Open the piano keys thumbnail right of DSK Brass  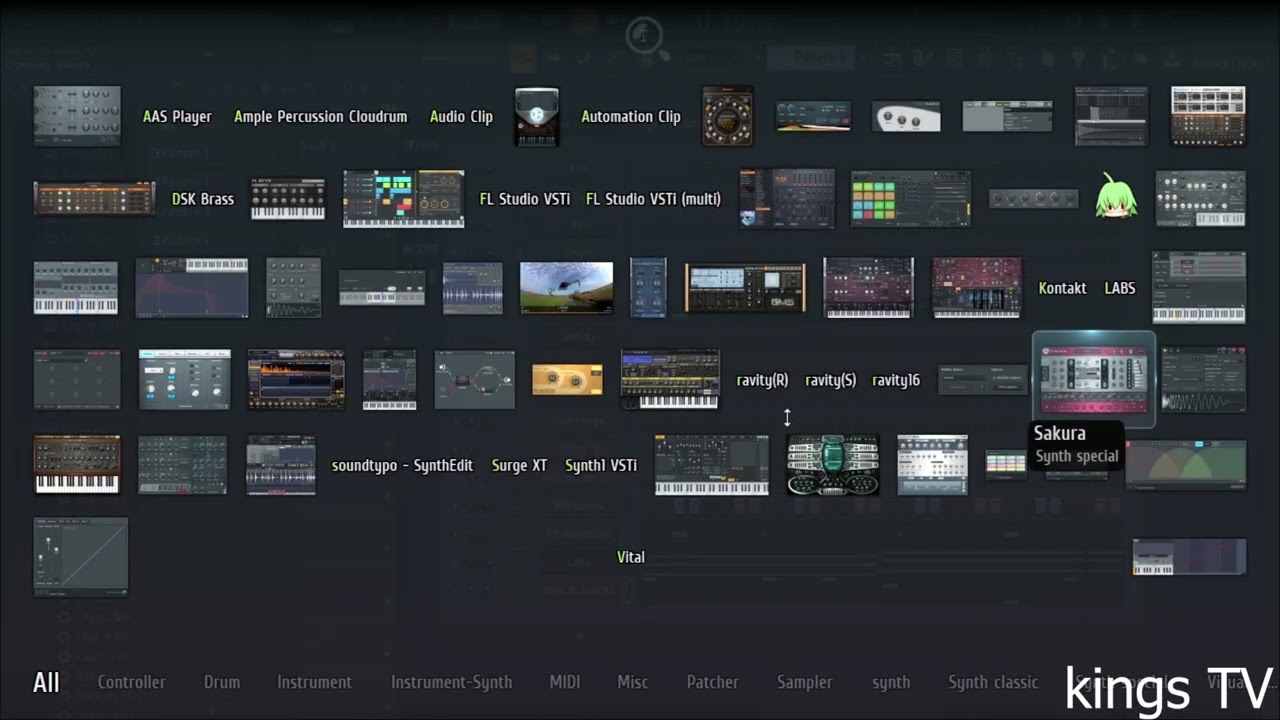tap(287, 199)
